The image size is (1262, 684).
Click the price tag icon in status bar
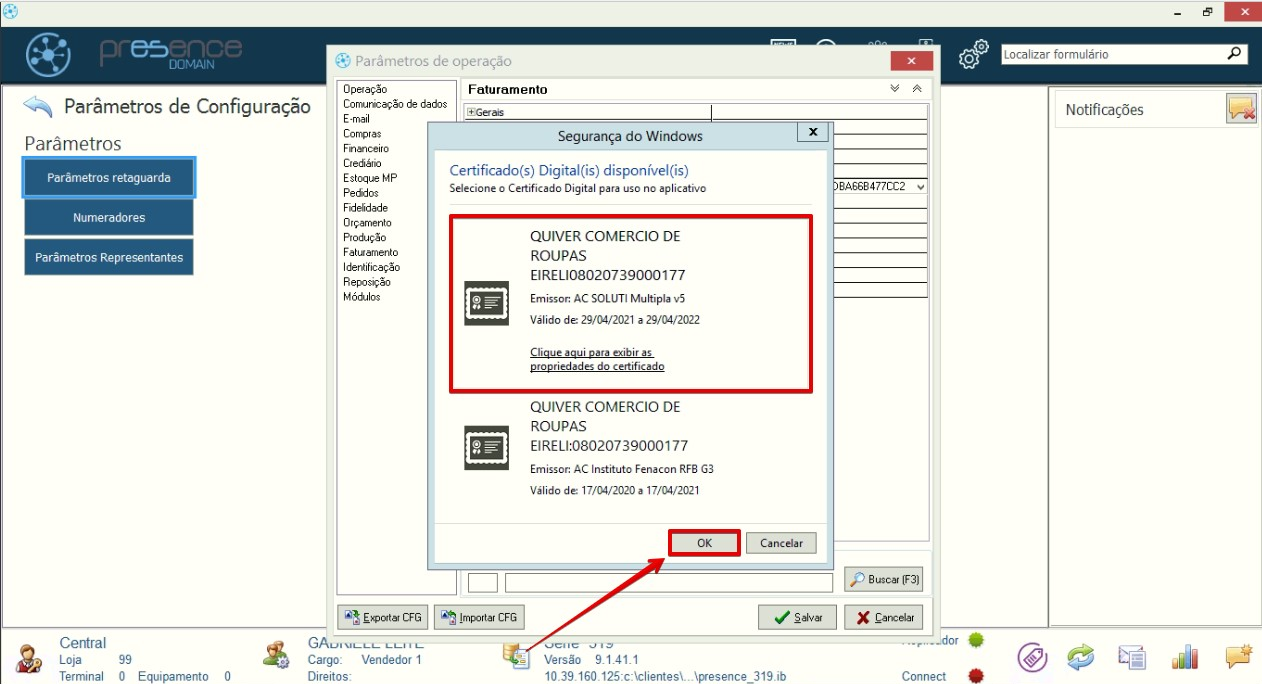pos(1032,657)
